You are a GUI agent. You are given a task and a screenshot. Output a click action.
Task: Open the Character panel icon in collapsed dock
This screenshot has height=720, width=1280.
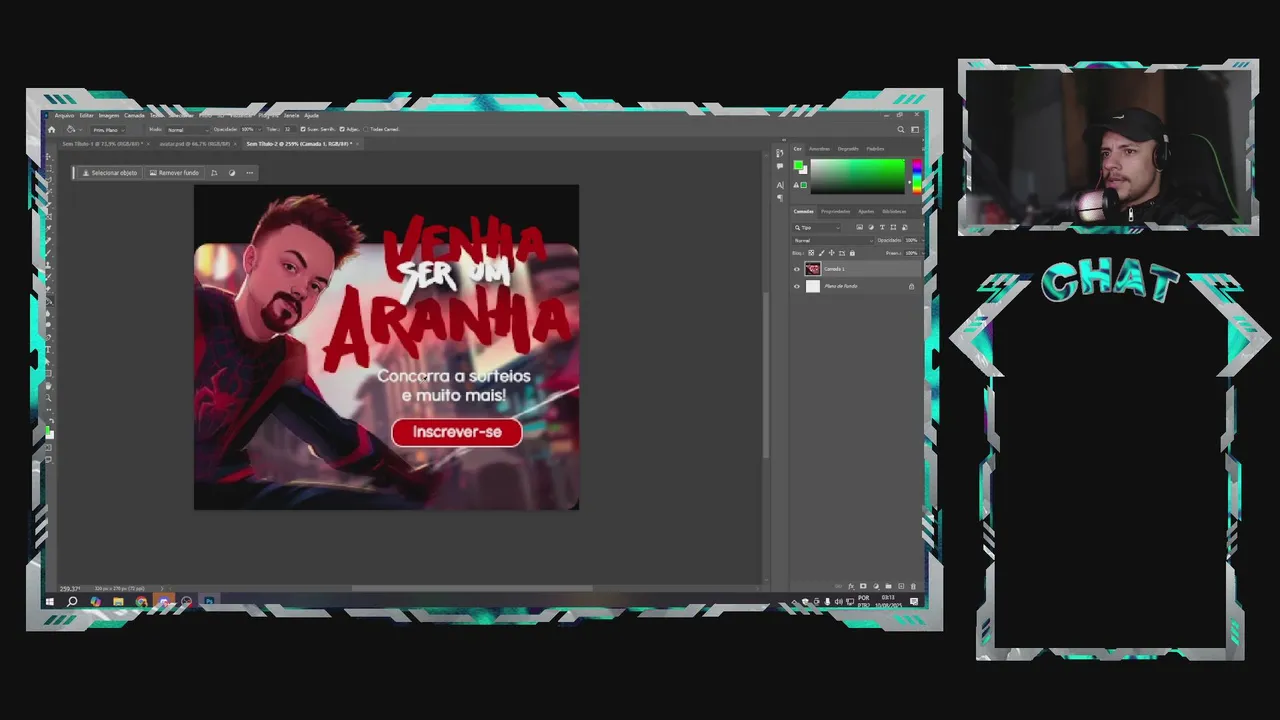click(x=780, y=185)
